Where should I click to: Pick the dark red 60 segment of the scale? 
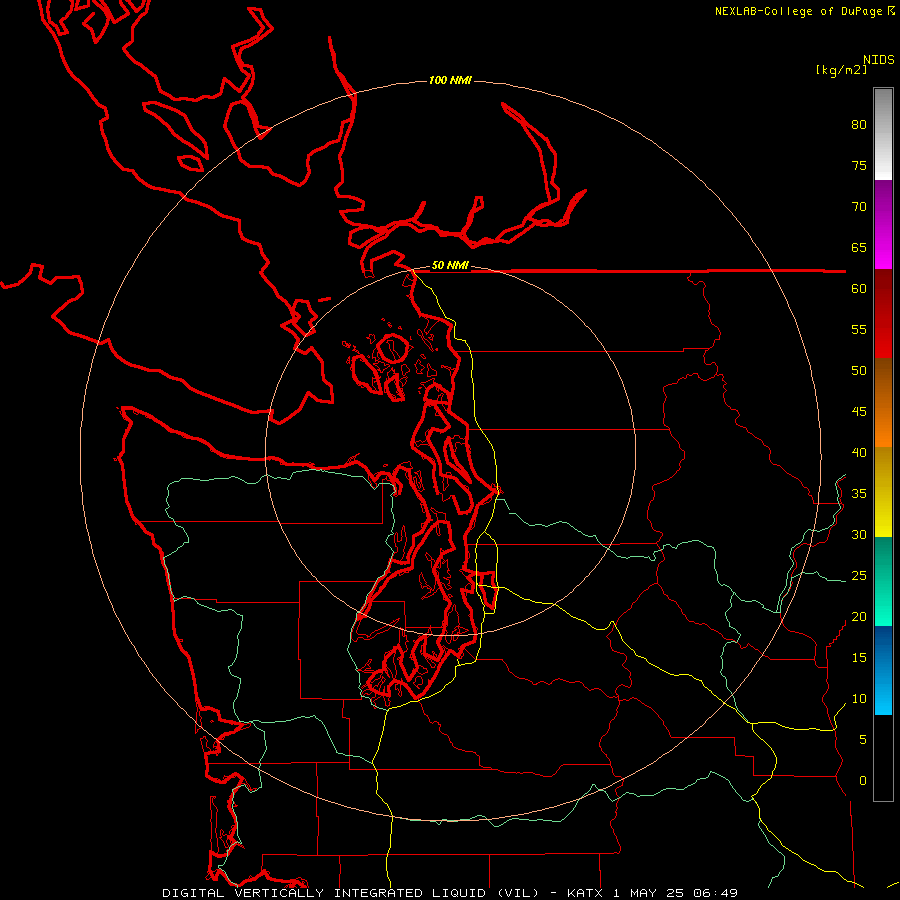[x=883, y=288]
